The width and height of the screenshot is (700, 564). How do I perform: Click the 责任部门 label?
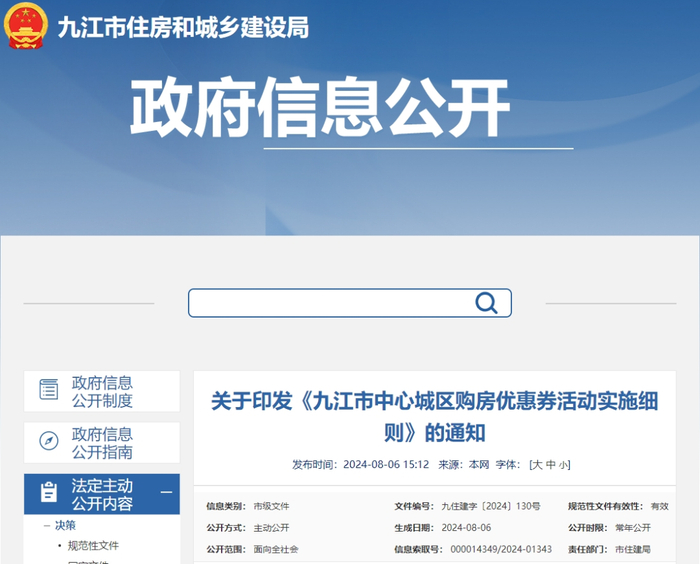[x=588, y=549]
